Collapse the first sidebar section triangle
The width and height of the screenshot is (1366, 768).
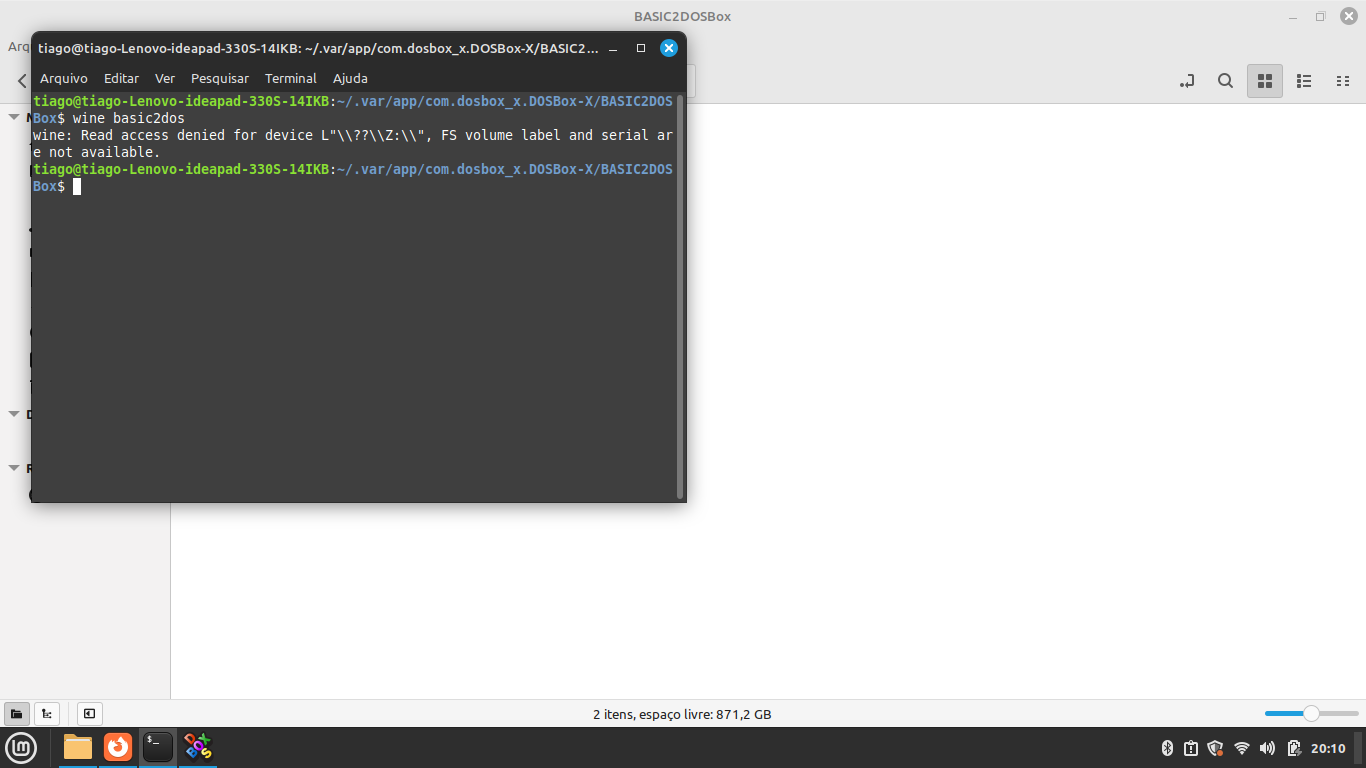[x=14, y=117]
